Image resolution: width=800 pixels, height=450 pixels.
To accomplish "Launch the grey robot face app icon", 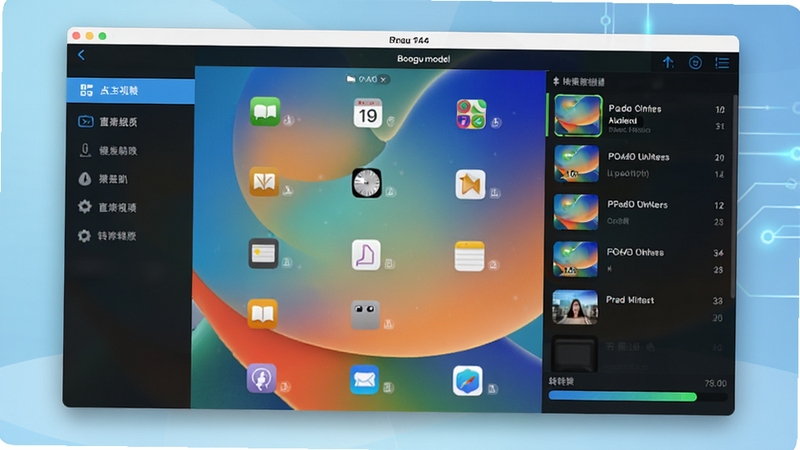I will 365,315.
